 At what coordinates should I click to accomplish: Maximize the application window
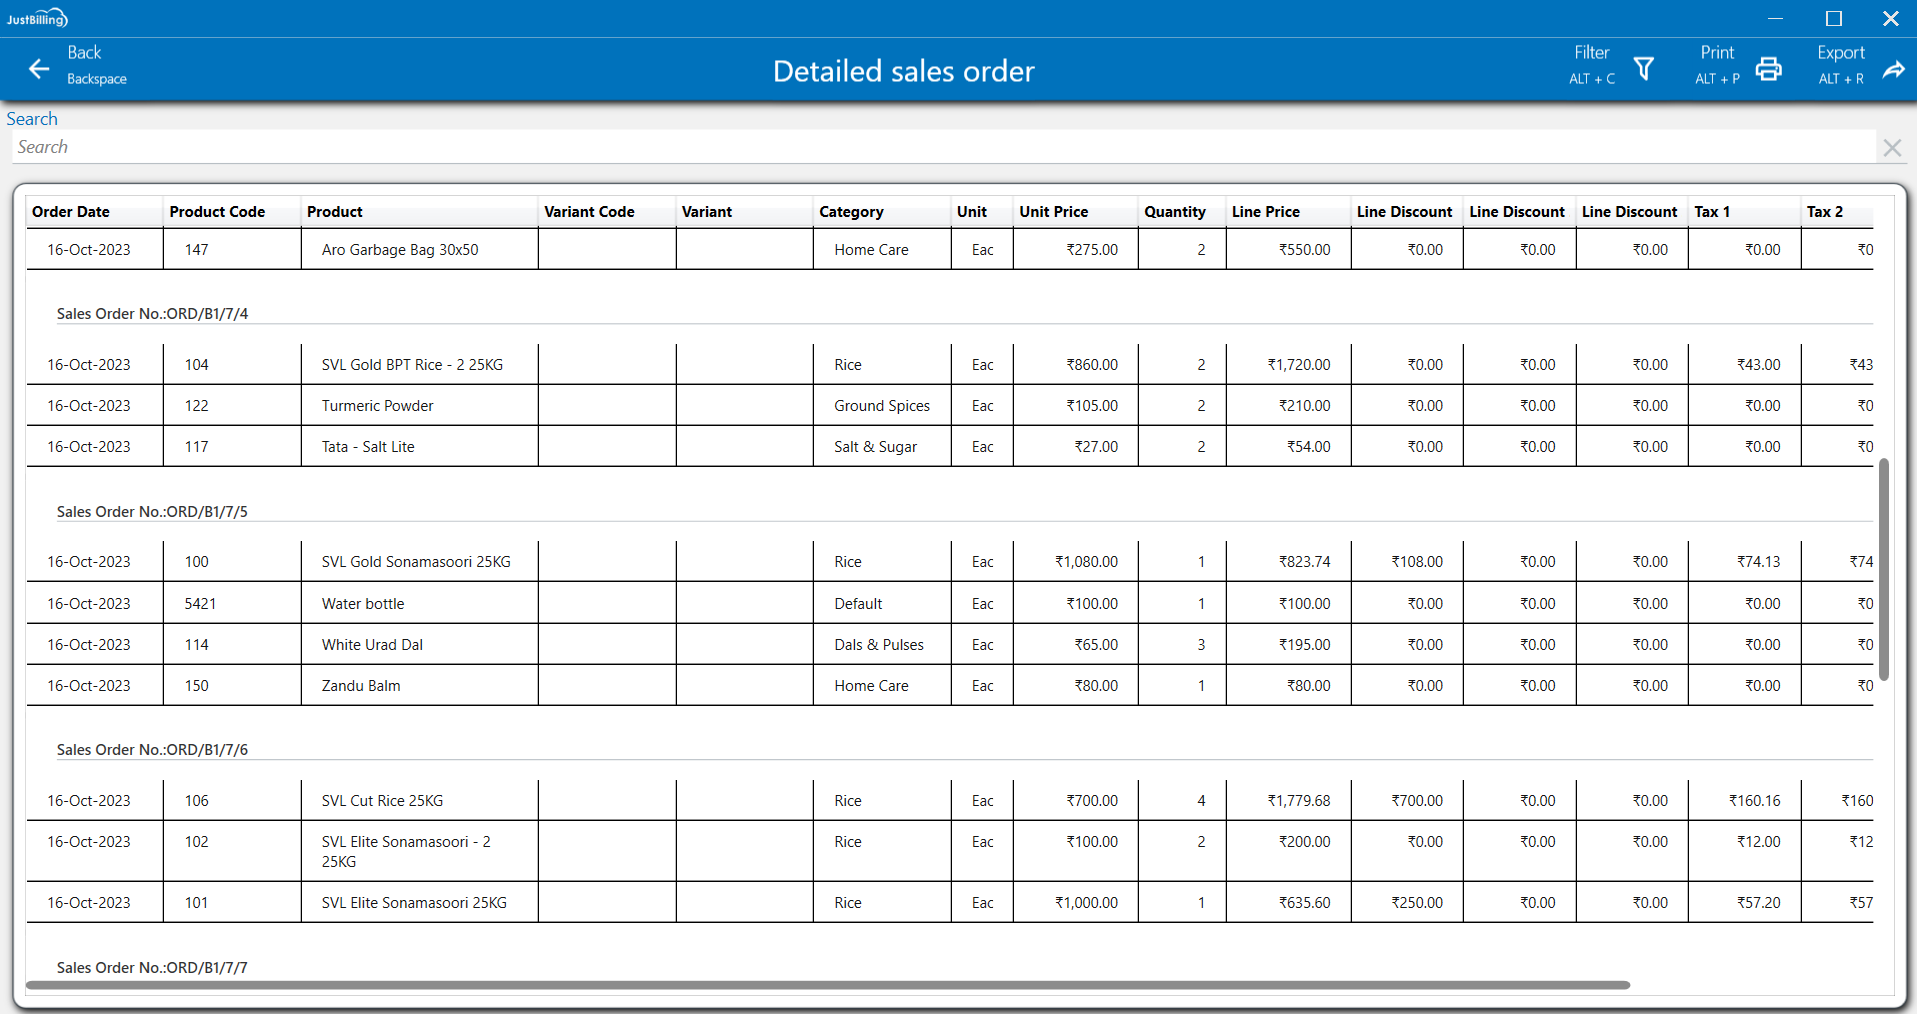(x=1833, y=18)
